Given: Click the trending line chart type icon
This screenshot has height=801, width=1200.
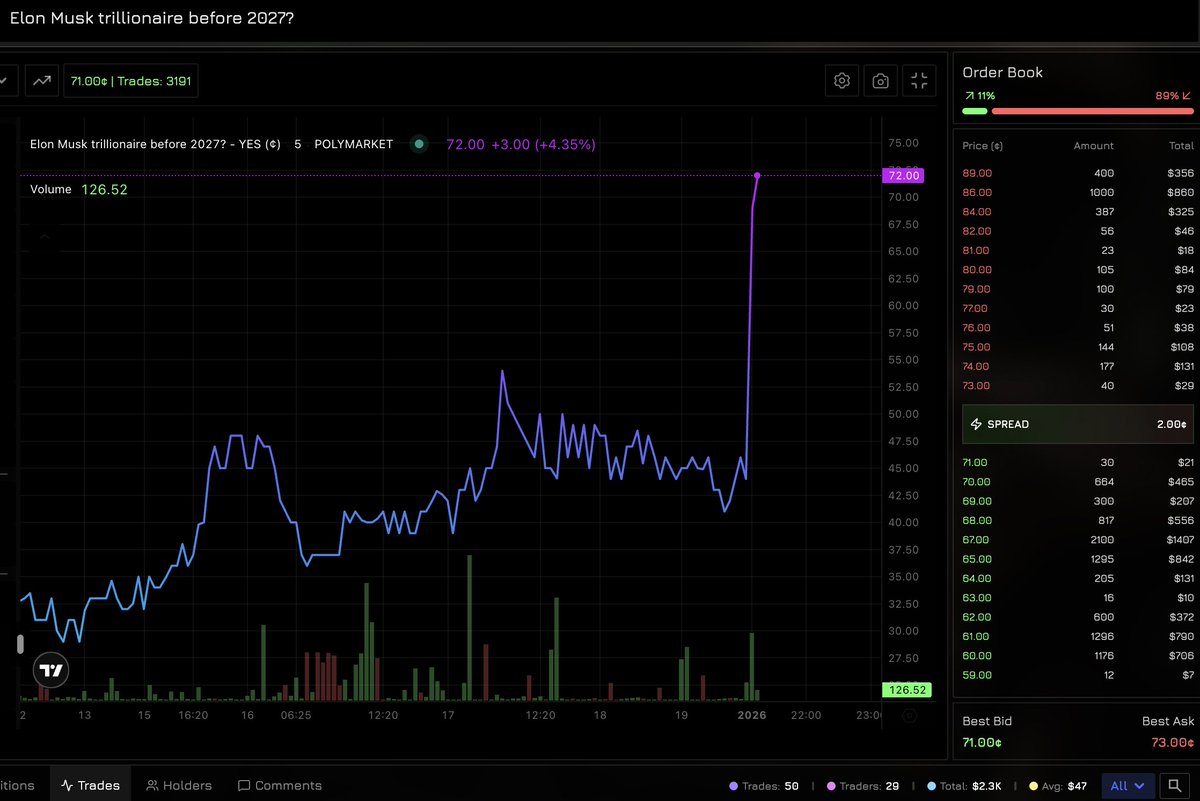Looking at the screenshot, I should tap(42, 81).
